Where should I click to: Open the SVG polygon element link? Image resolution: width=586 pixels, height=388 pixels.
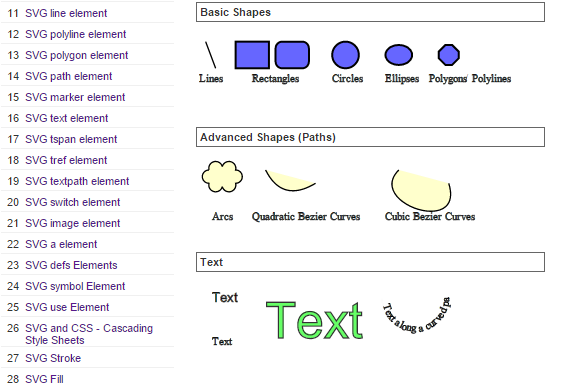tap(77, 55)
